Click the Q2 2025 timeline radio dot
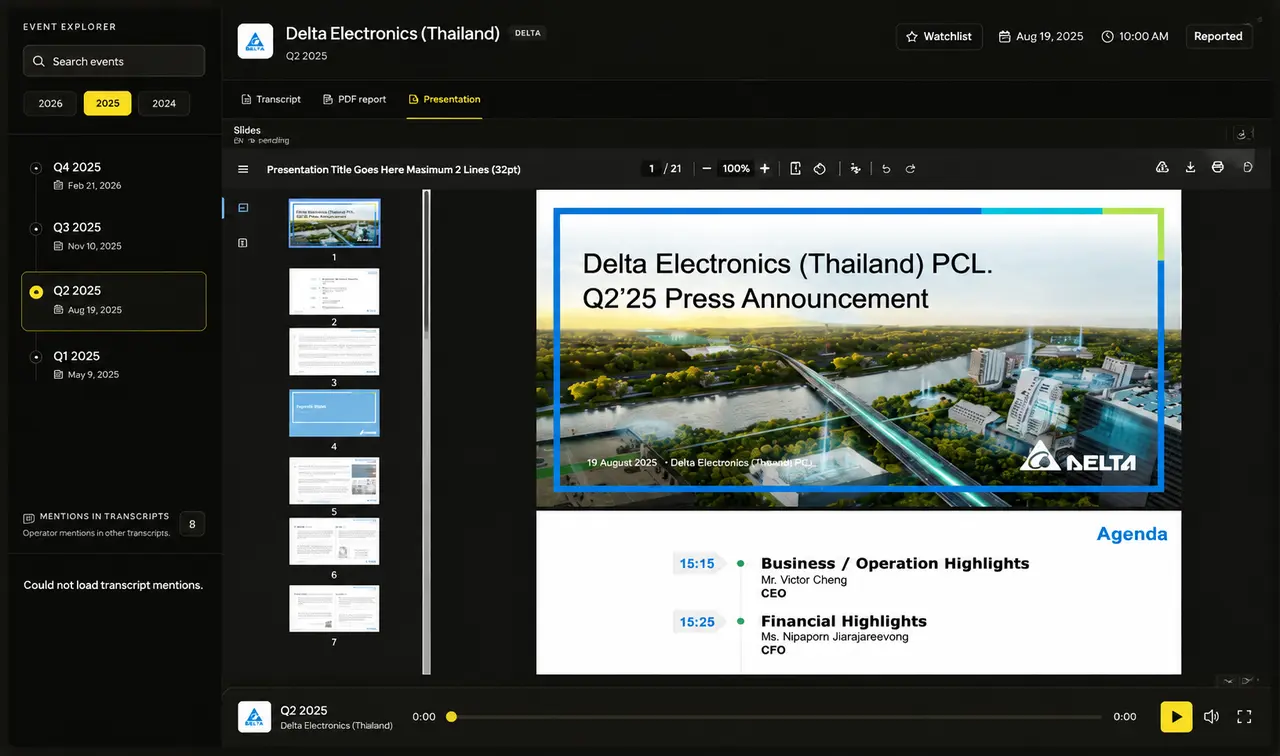1280x756 pixels. (x=37, y=292)
